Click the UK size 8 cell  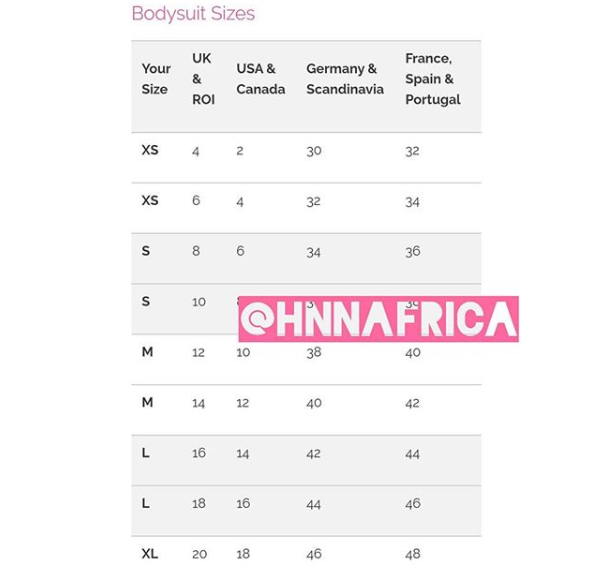pyautogui.click(x=196, y=251)
